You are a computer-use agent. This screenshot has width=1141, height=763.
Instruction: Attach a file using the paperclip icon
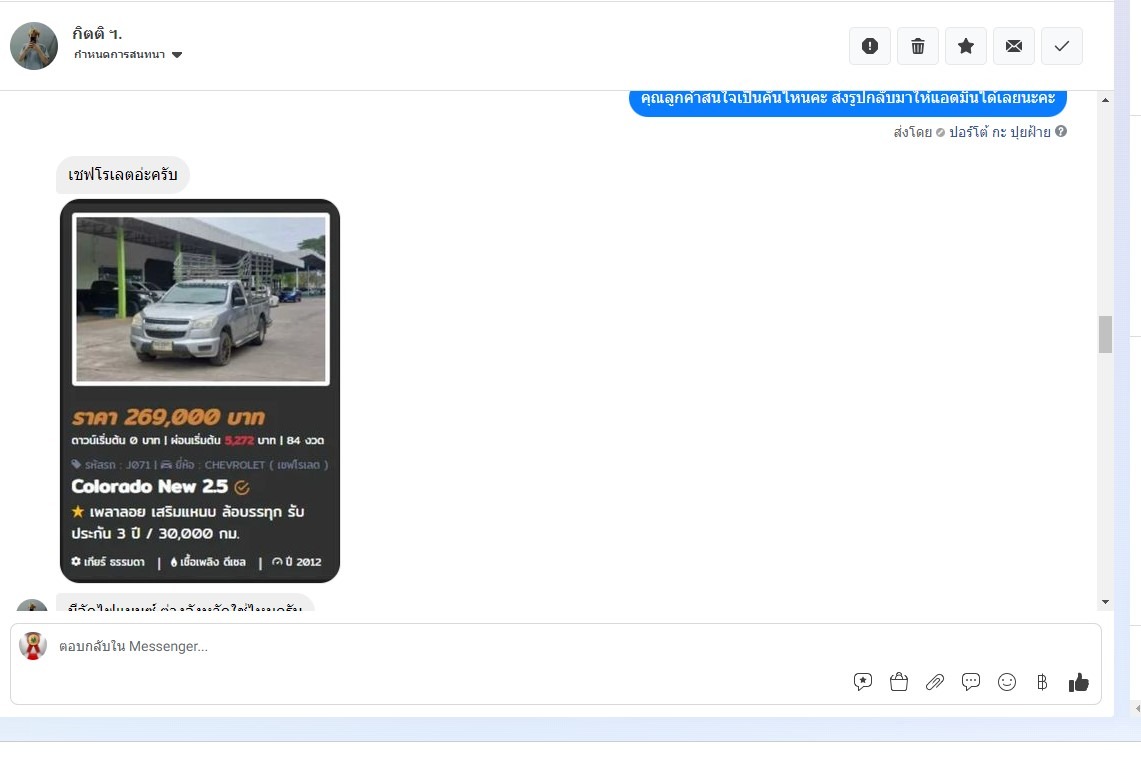935,682
